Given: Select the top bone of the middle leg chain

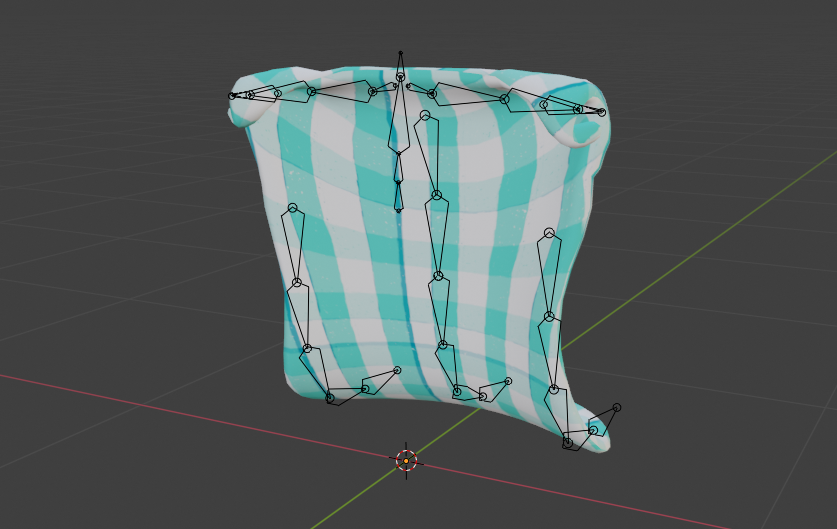Looking at the screenshot, I should pyautogui.click(x=431, y=155).
